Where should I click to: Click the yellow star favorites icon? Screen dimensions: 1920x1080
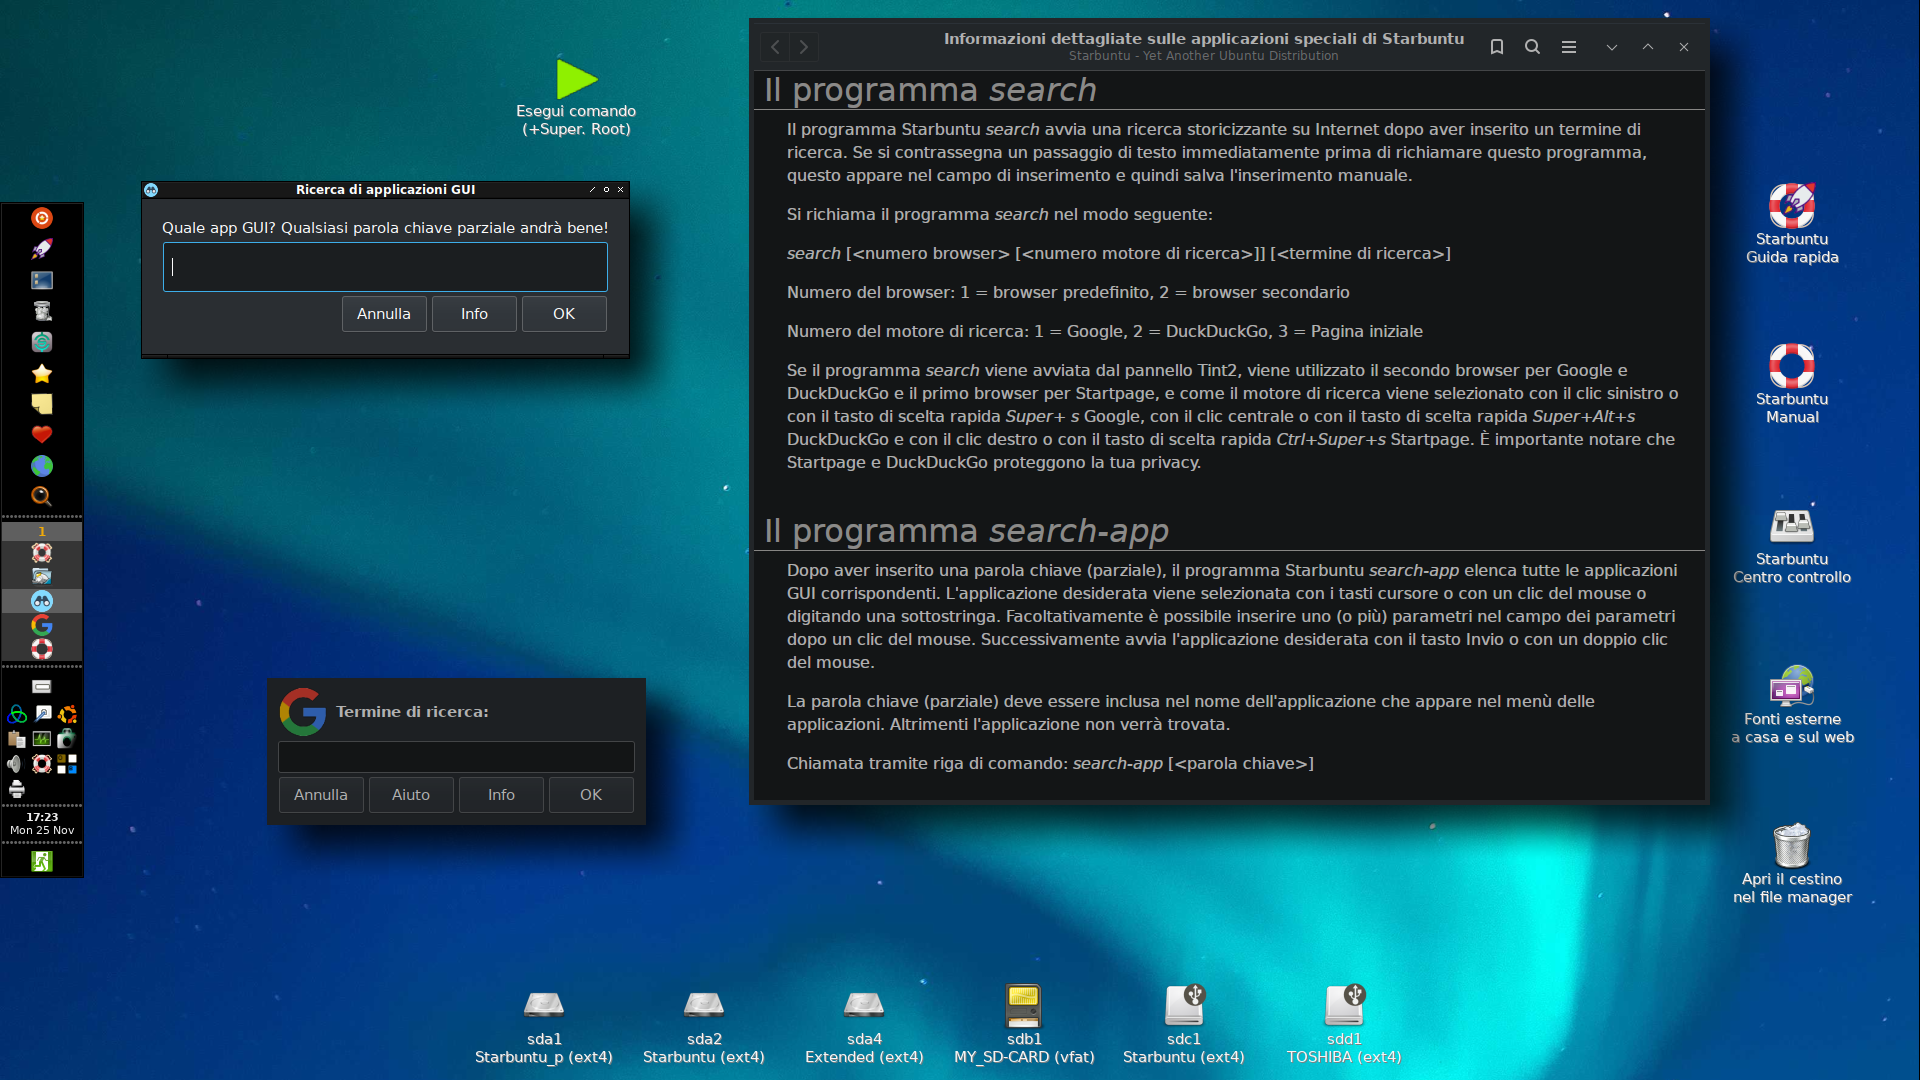click(x=42, y=373)
